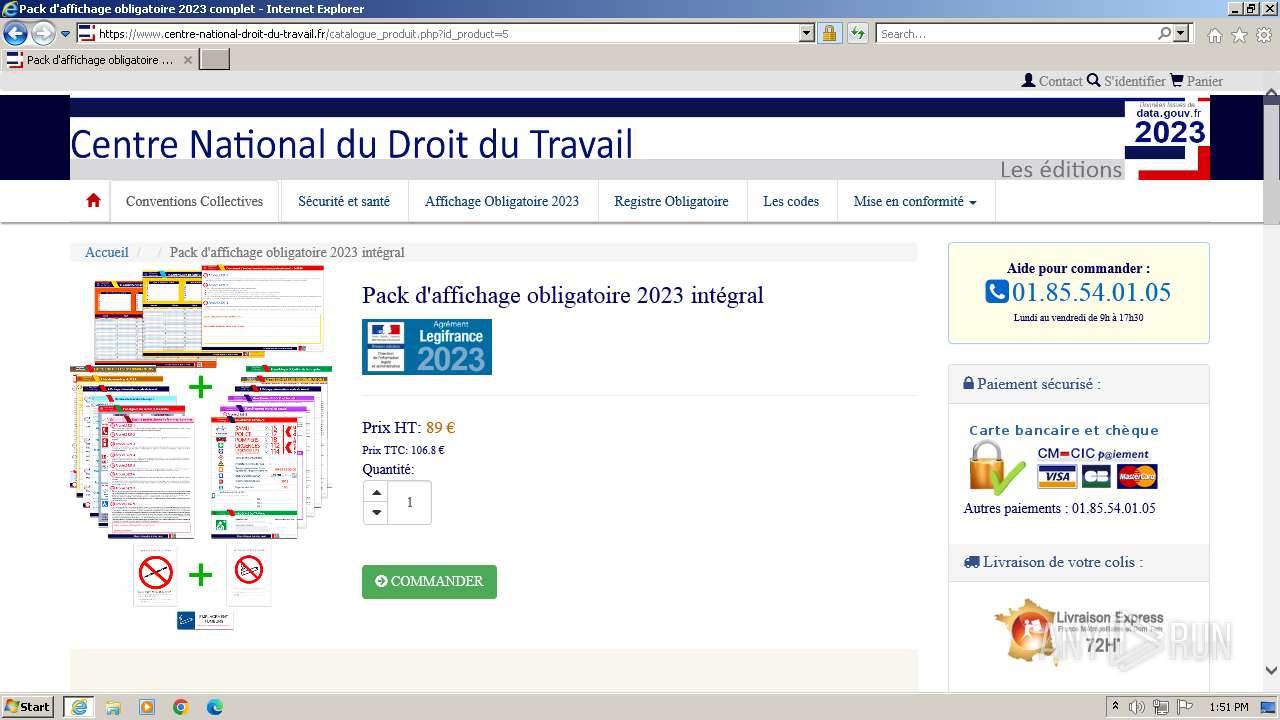Open File Explorer taskbar icon
The image size is (1280, 720).
pos(113,707)
